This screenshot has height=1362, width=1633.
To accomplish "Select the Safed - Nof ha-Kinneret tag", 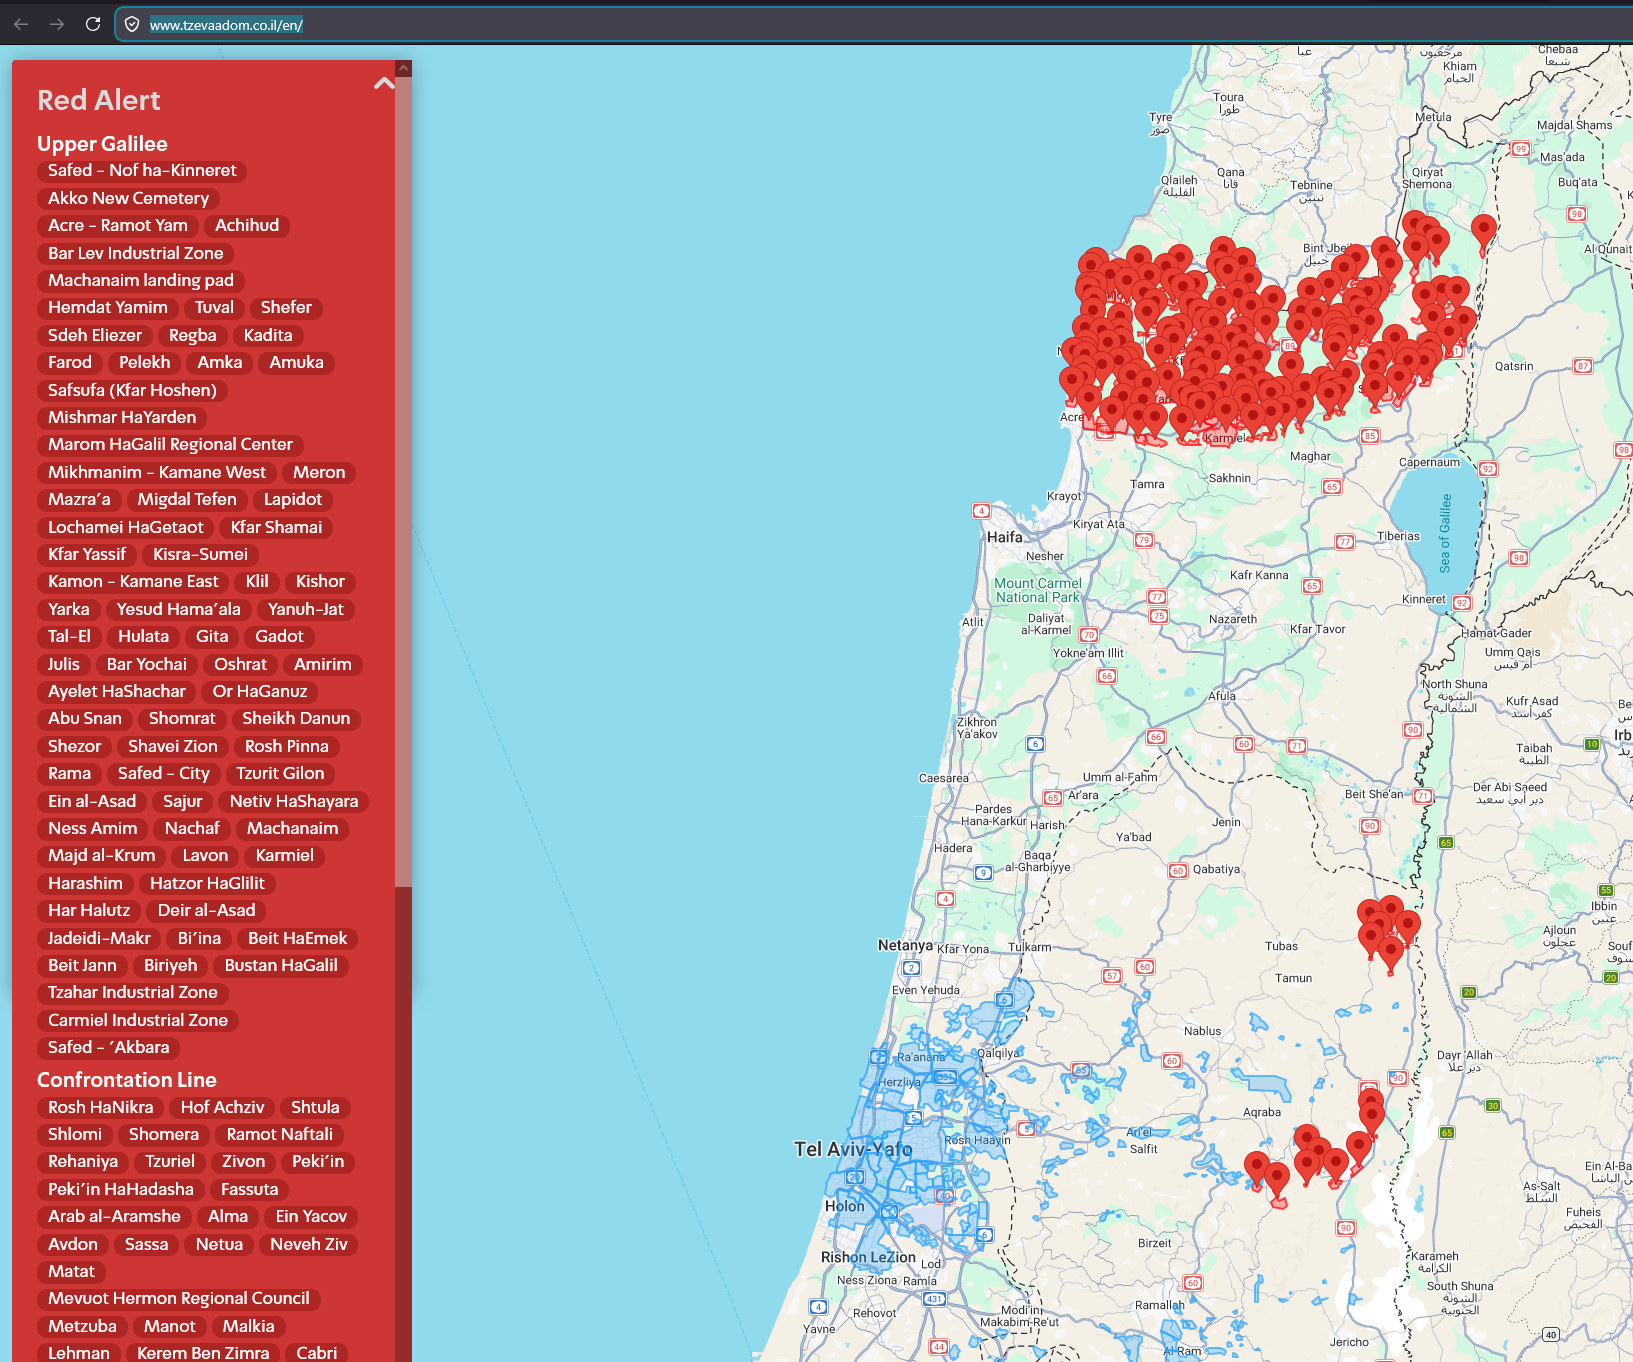I will pos(142,171).
